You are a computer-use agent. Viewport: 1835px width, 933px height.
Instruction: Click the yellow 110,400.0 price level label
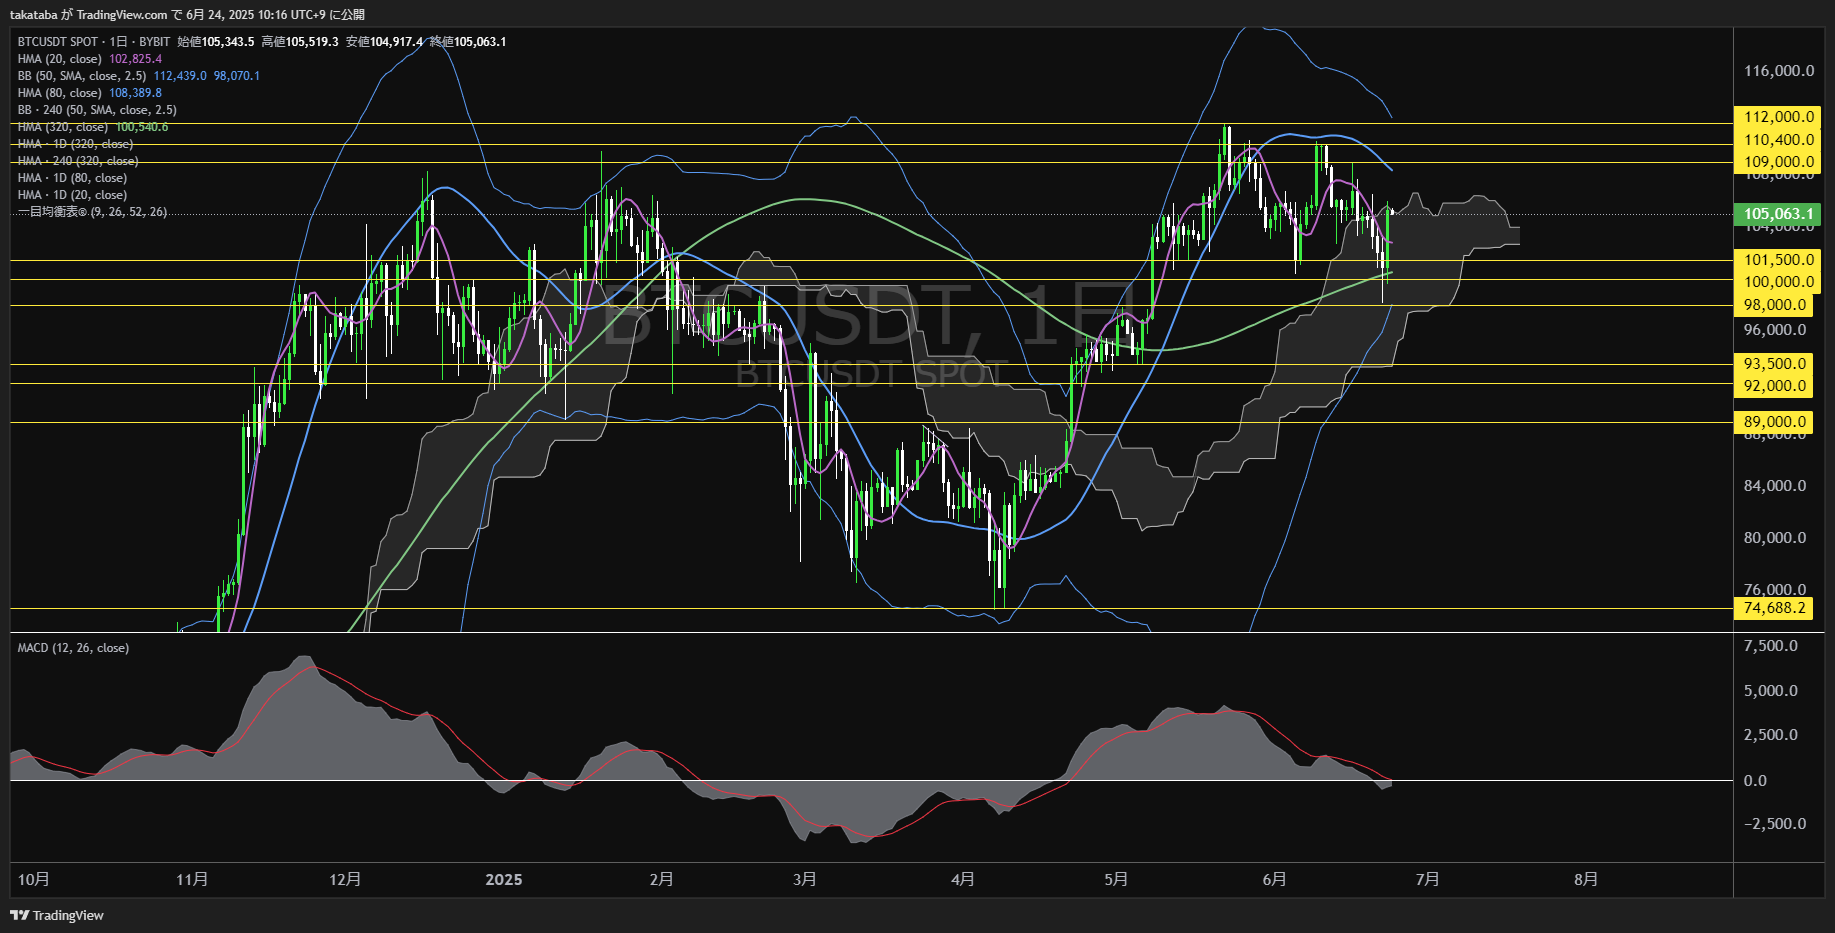click(x=1779, y=140)
